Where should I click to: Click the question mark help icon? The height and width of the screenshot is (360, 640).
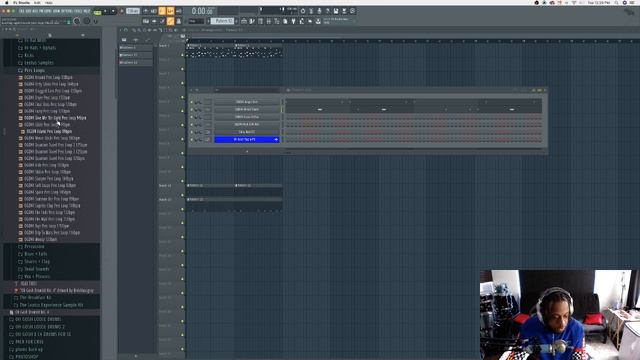click(x=328, y=11)
